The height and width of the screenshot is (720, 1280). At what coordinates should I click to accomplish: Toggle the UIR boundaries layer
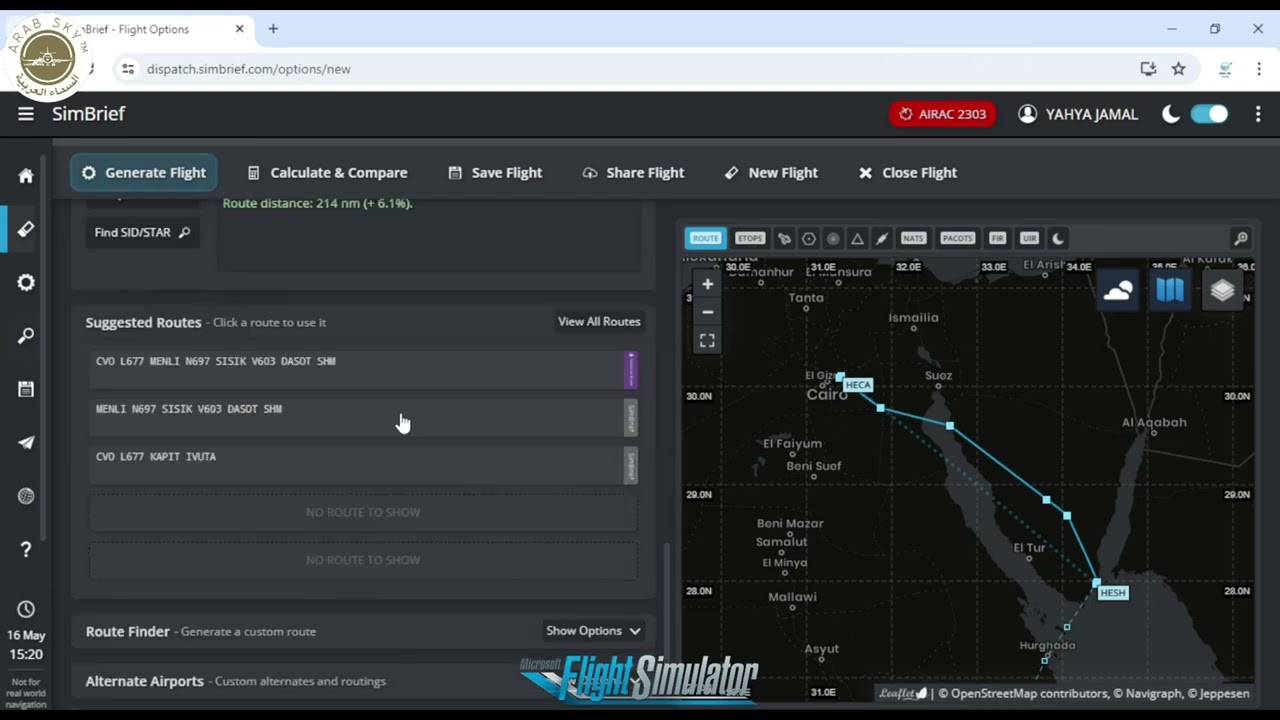(x=1029, y=238)
